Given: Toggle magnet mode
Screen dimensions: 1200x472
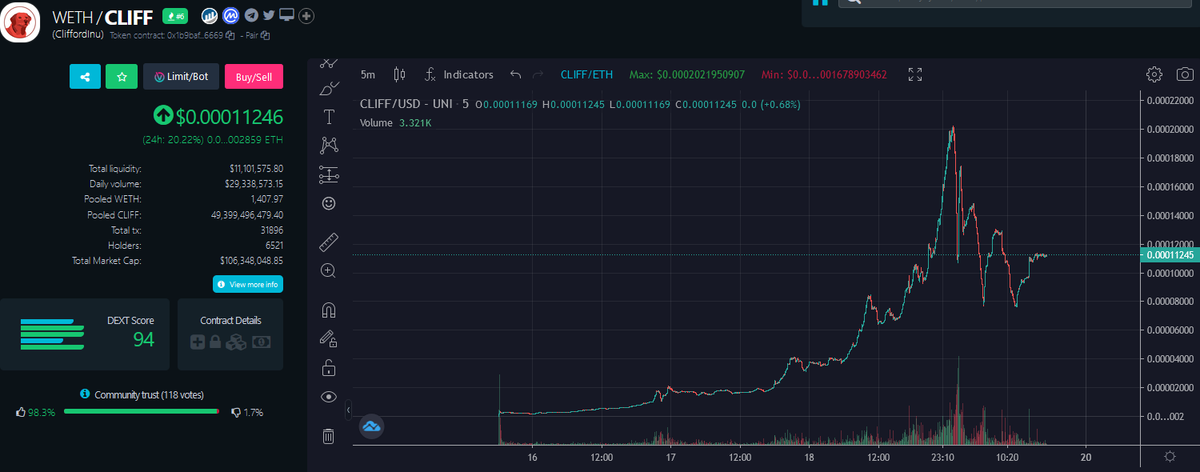Looking at the screenshot, I should click(x=328, y=309).
